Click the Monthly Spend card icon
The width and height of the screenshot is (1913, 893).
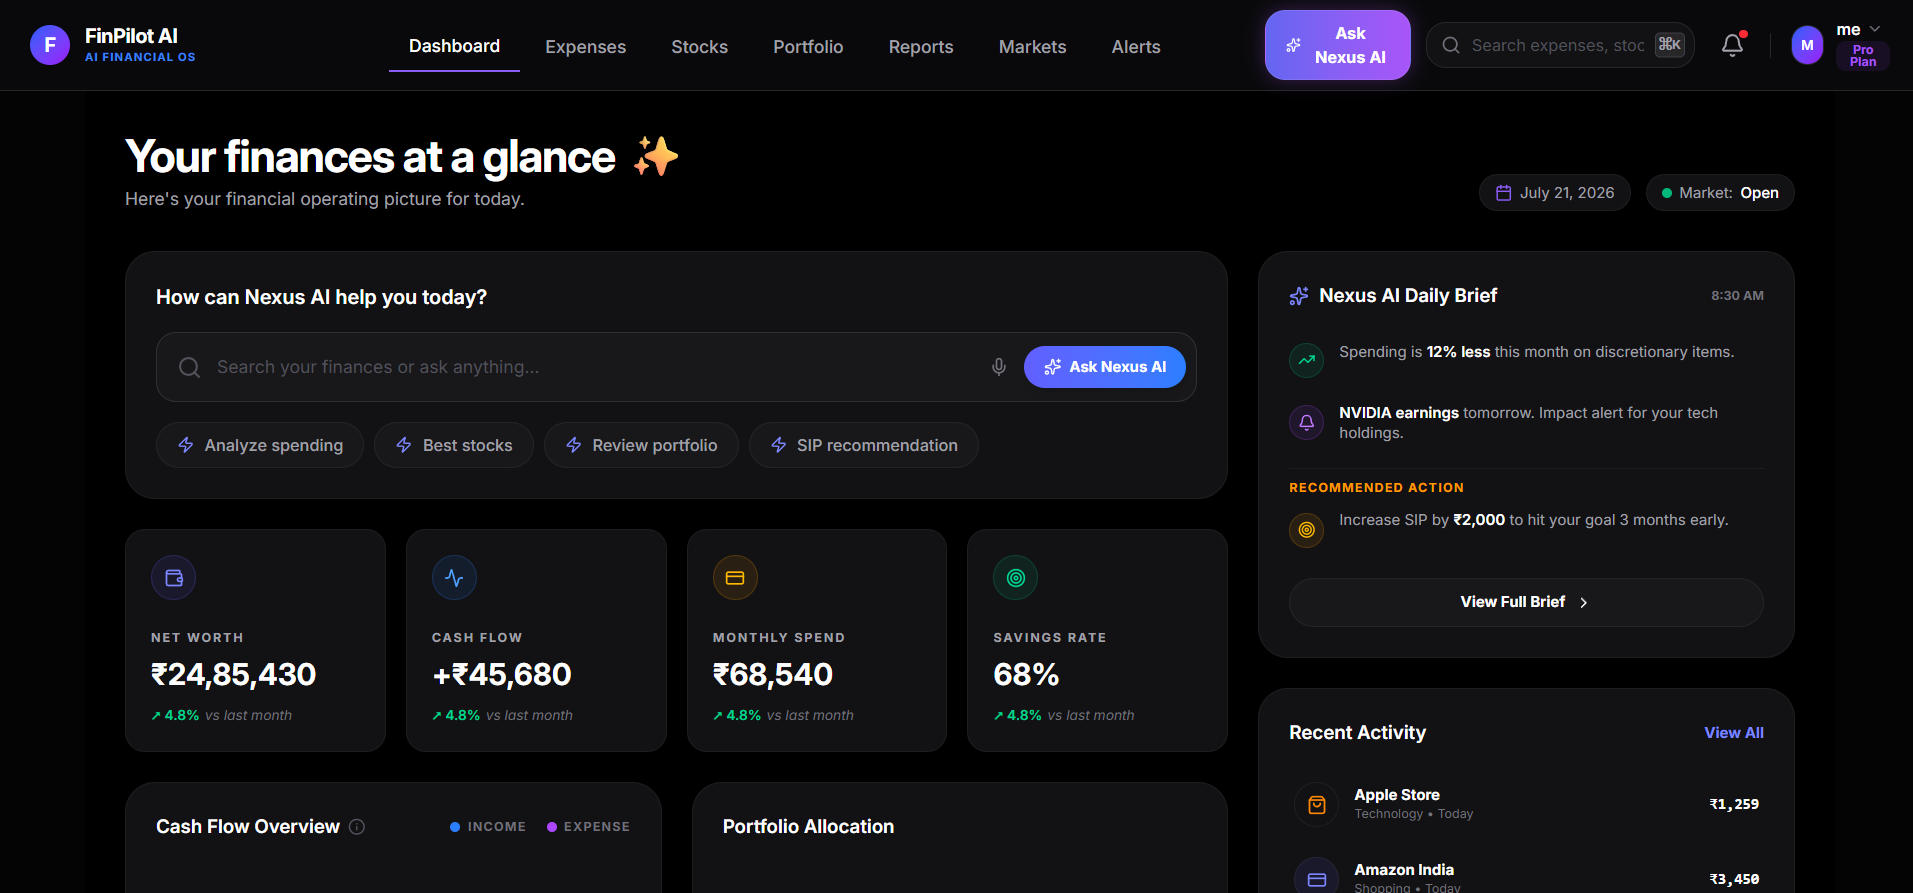(x=735, y=578)
